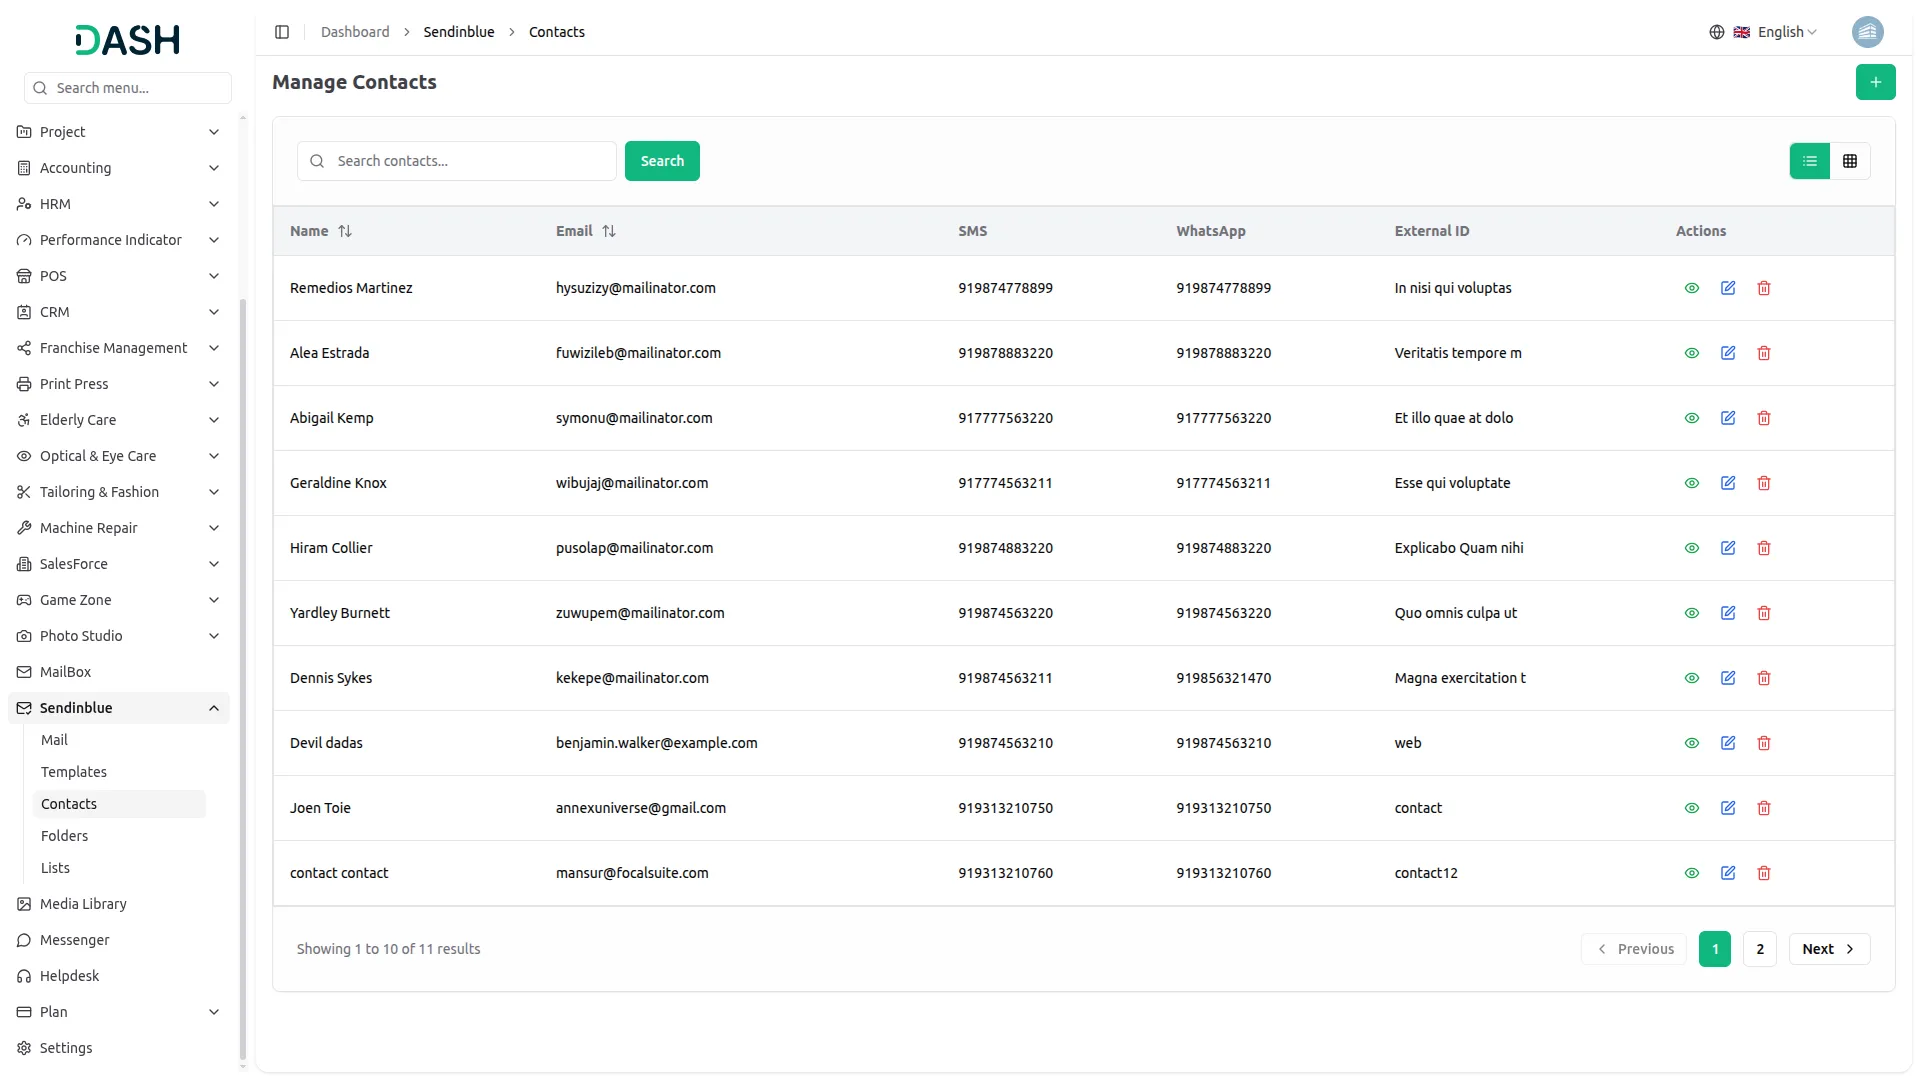Expand the Accounting section in sidebar

tap(118, 168)
